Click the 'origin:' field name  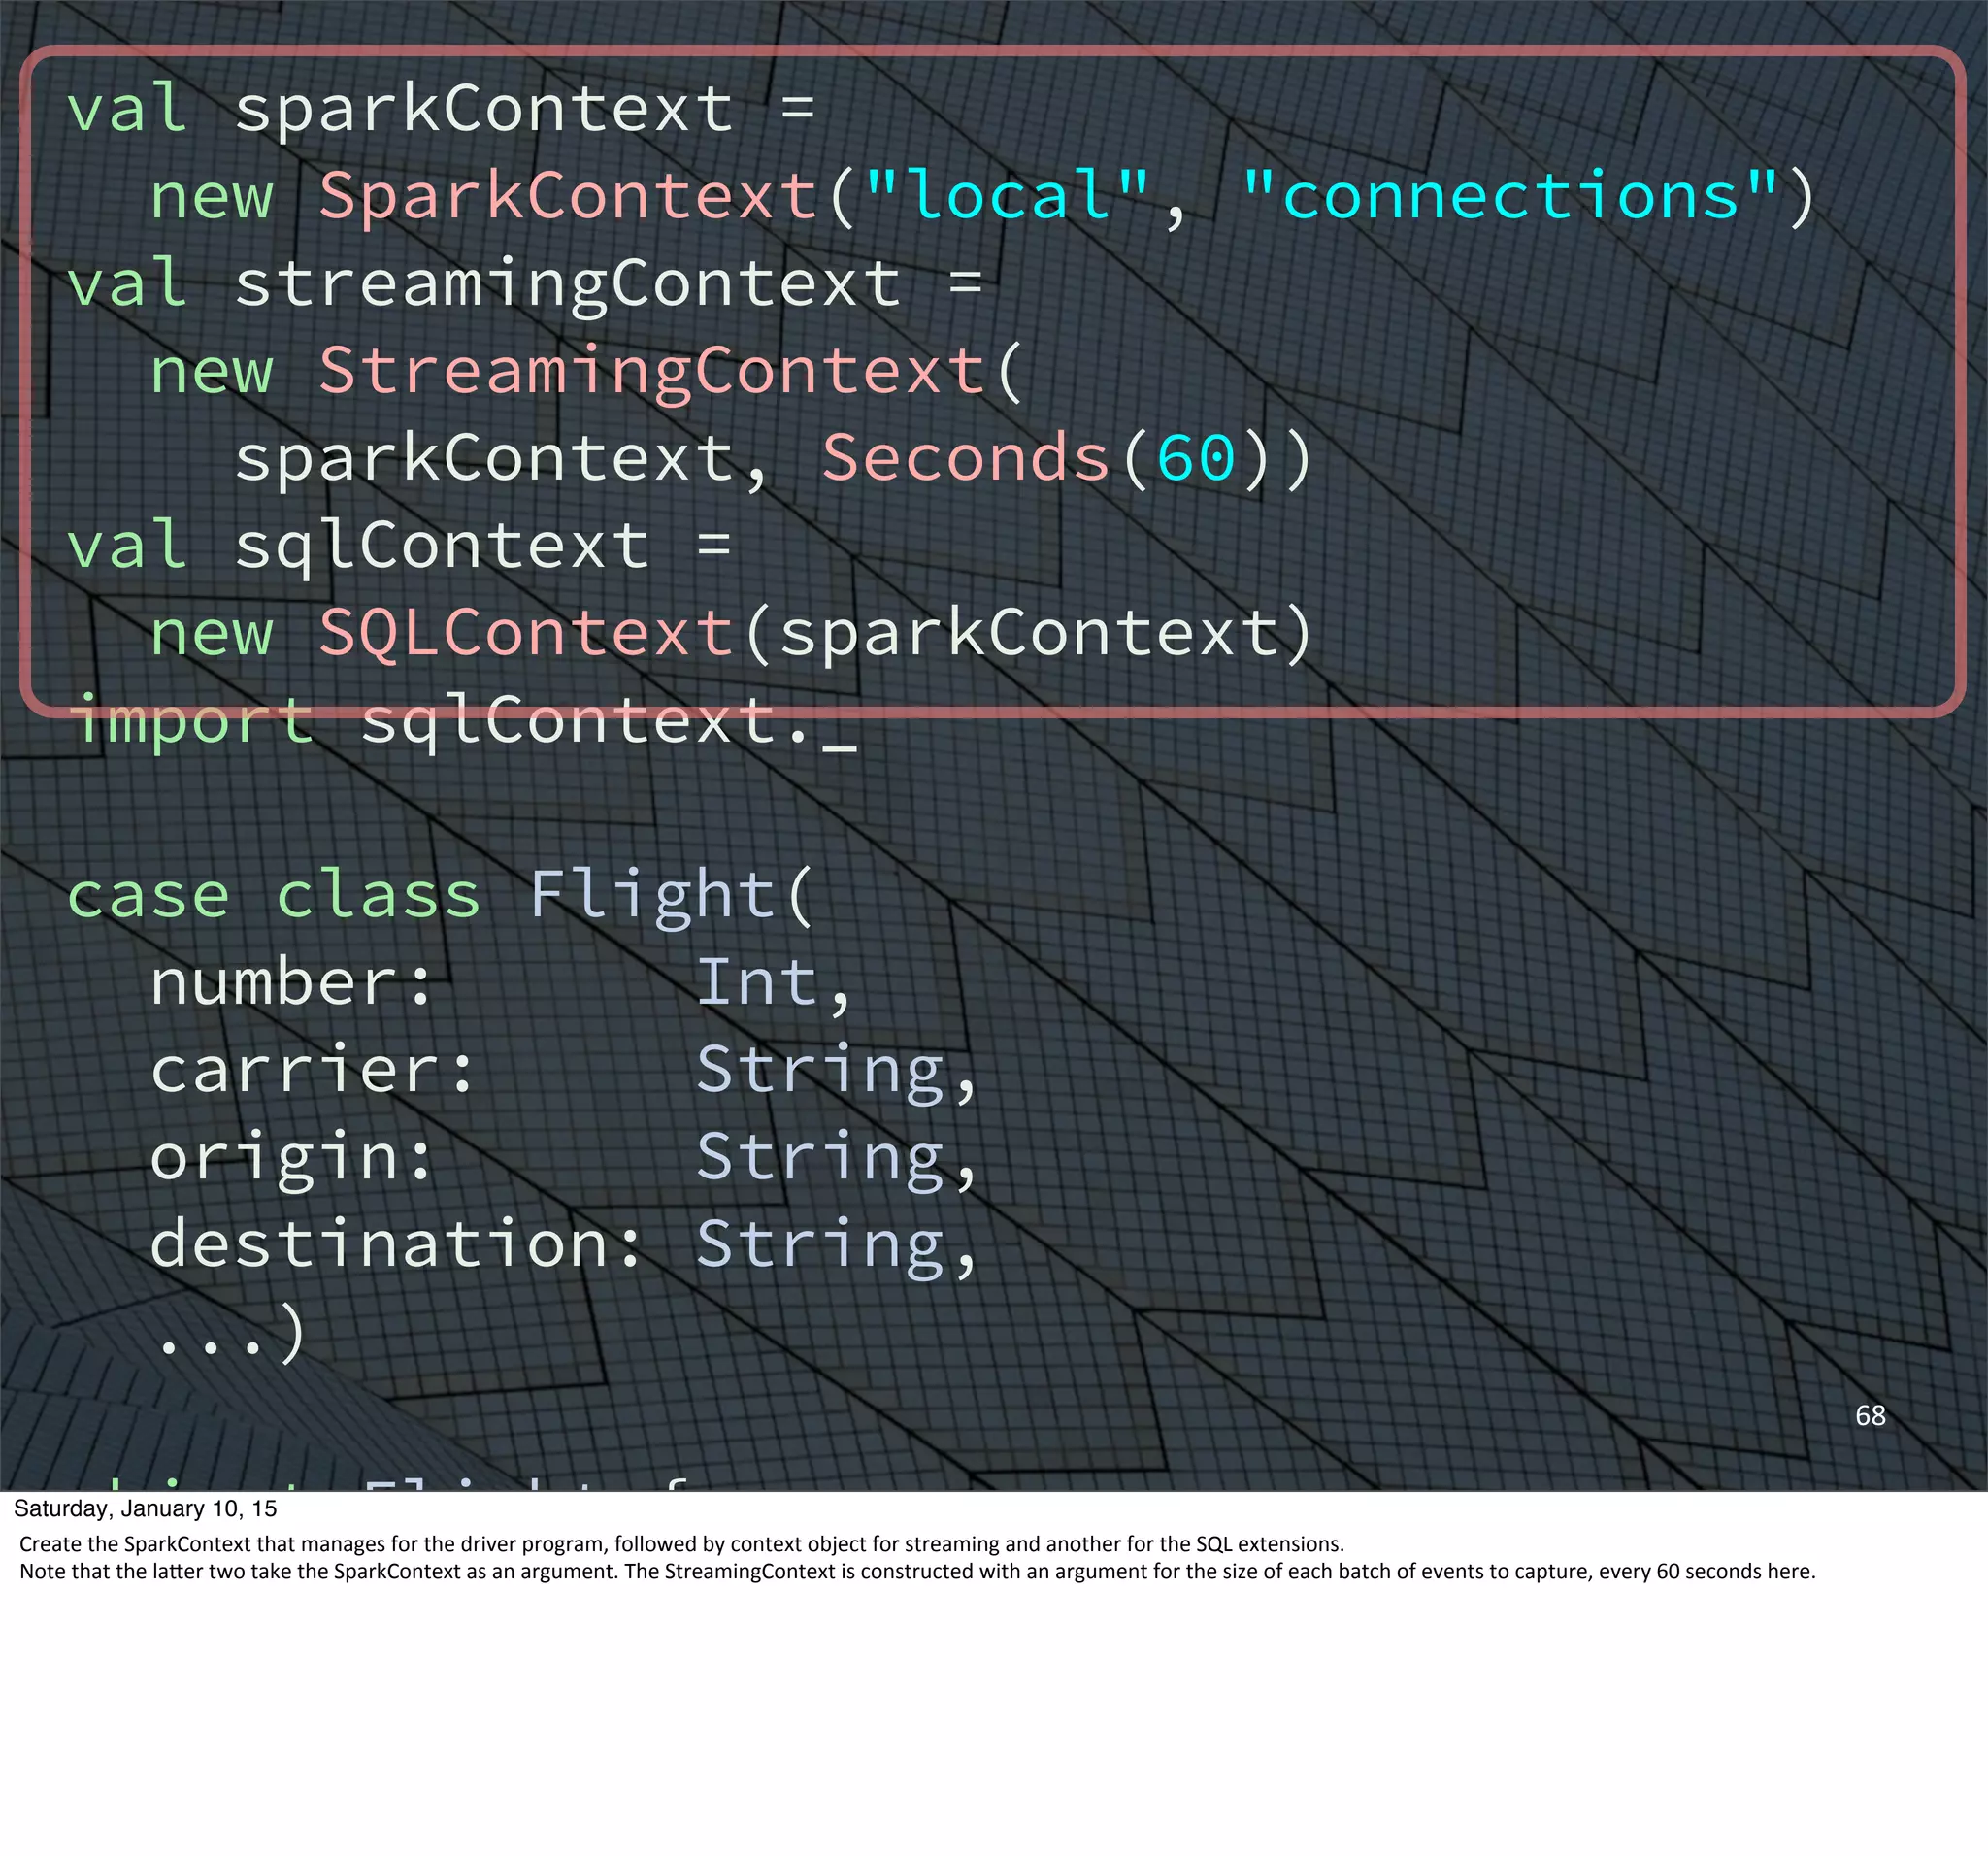(291, 1159)
